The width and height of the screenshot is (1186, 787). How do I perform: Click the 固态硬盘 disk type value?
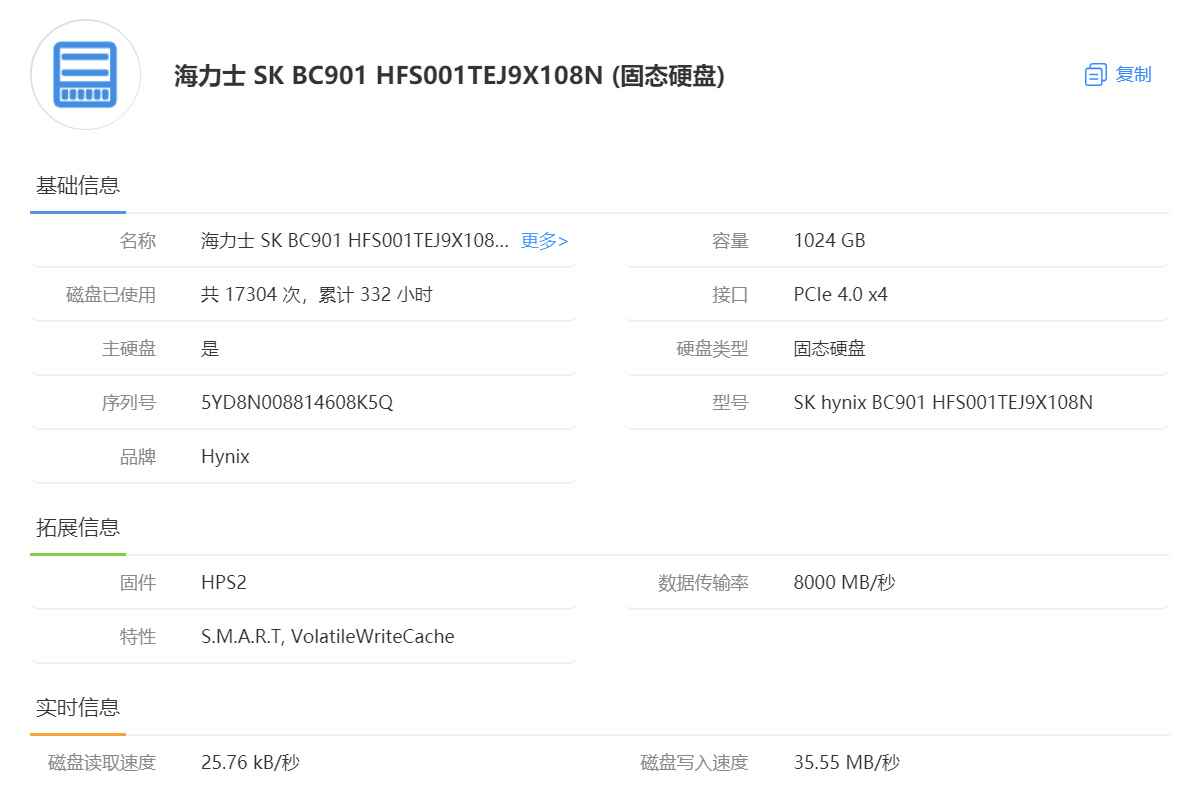click(x=829, y=349)
